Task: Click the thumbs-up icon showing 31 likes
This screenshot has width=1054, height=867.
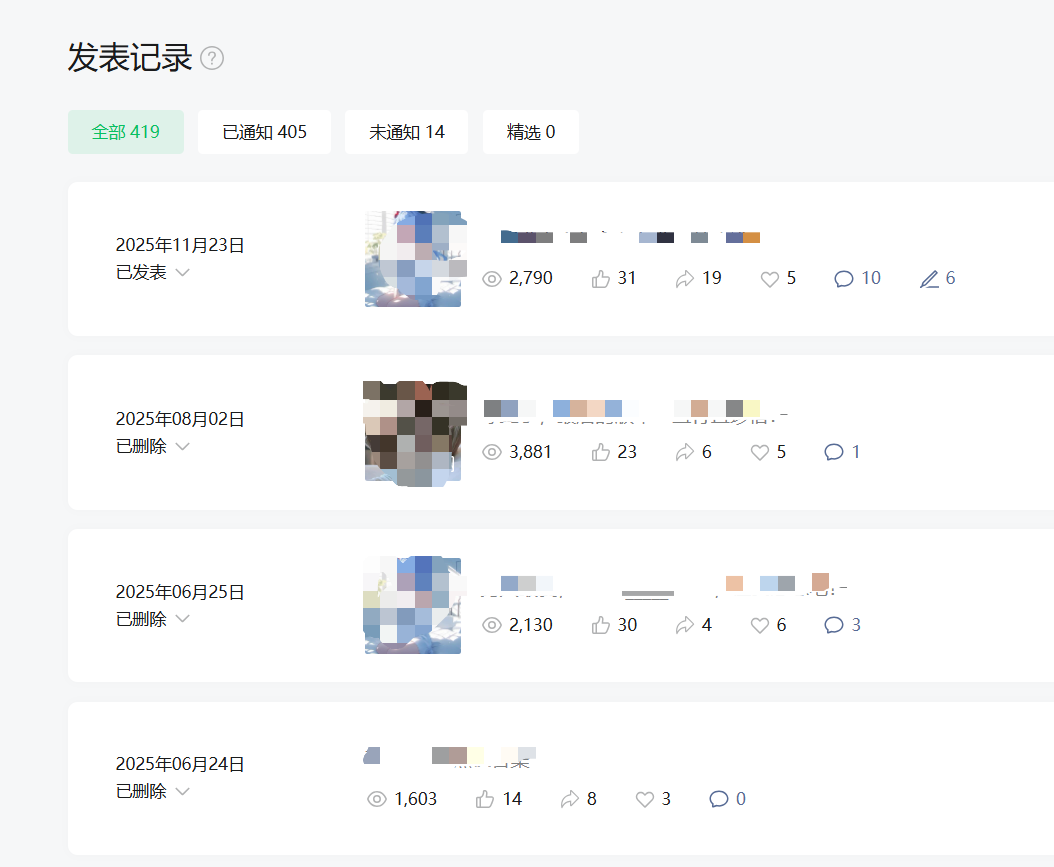Action: (600, 279)
